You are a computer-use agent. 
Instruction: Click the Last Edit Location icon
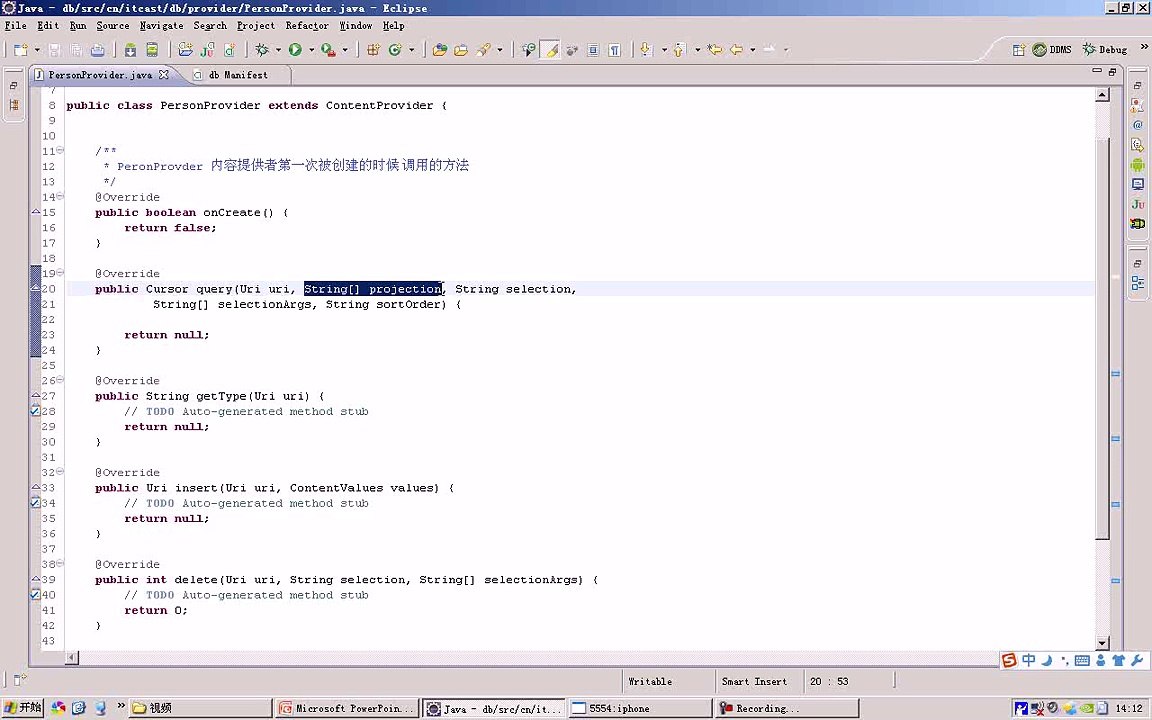pos(715,50)
